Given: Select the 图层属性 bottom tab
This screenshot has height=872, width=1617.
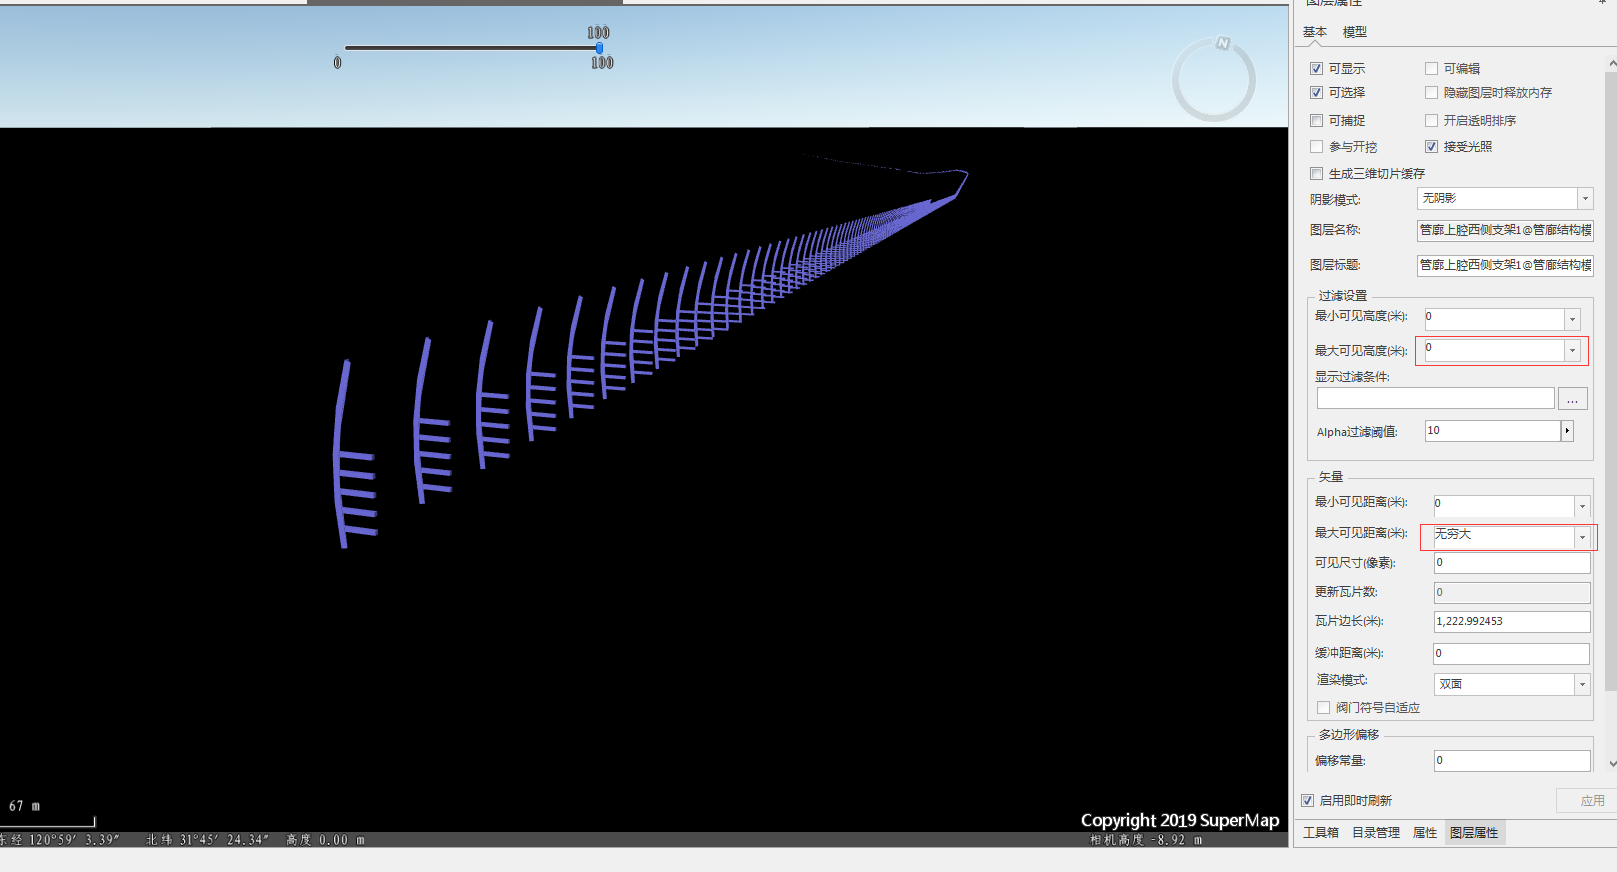Looking at the screenshot, I should [x=1474, y=833].
